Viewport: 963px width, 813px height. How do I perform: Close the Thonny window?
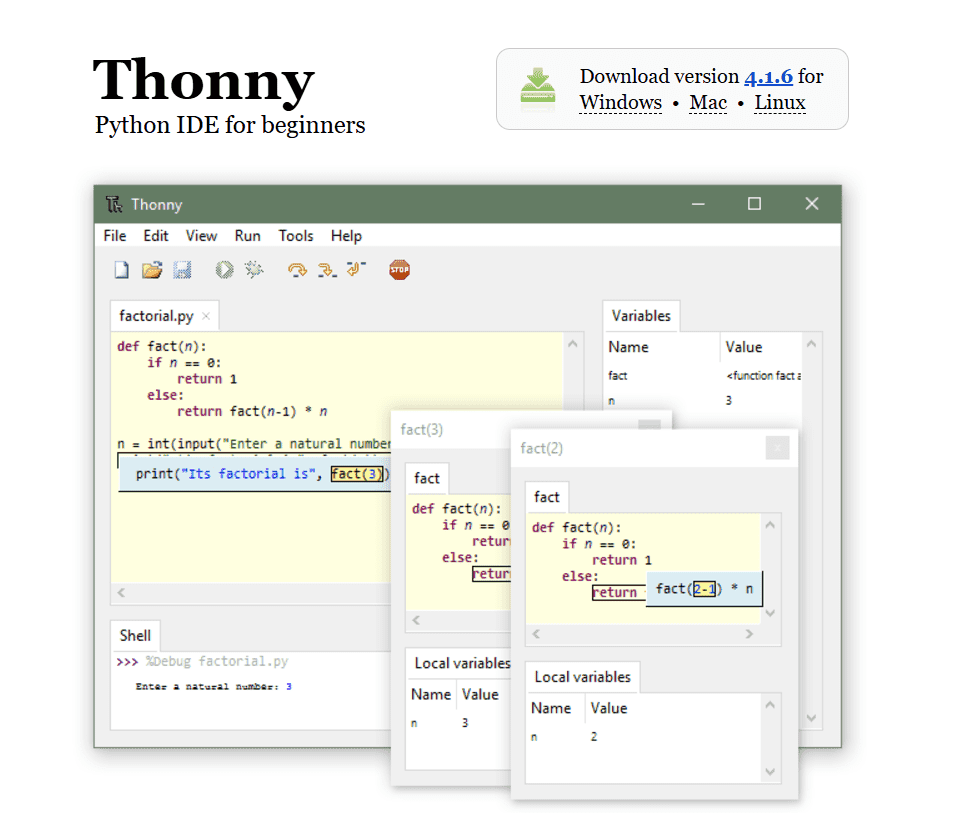click(x=812, y=204)
